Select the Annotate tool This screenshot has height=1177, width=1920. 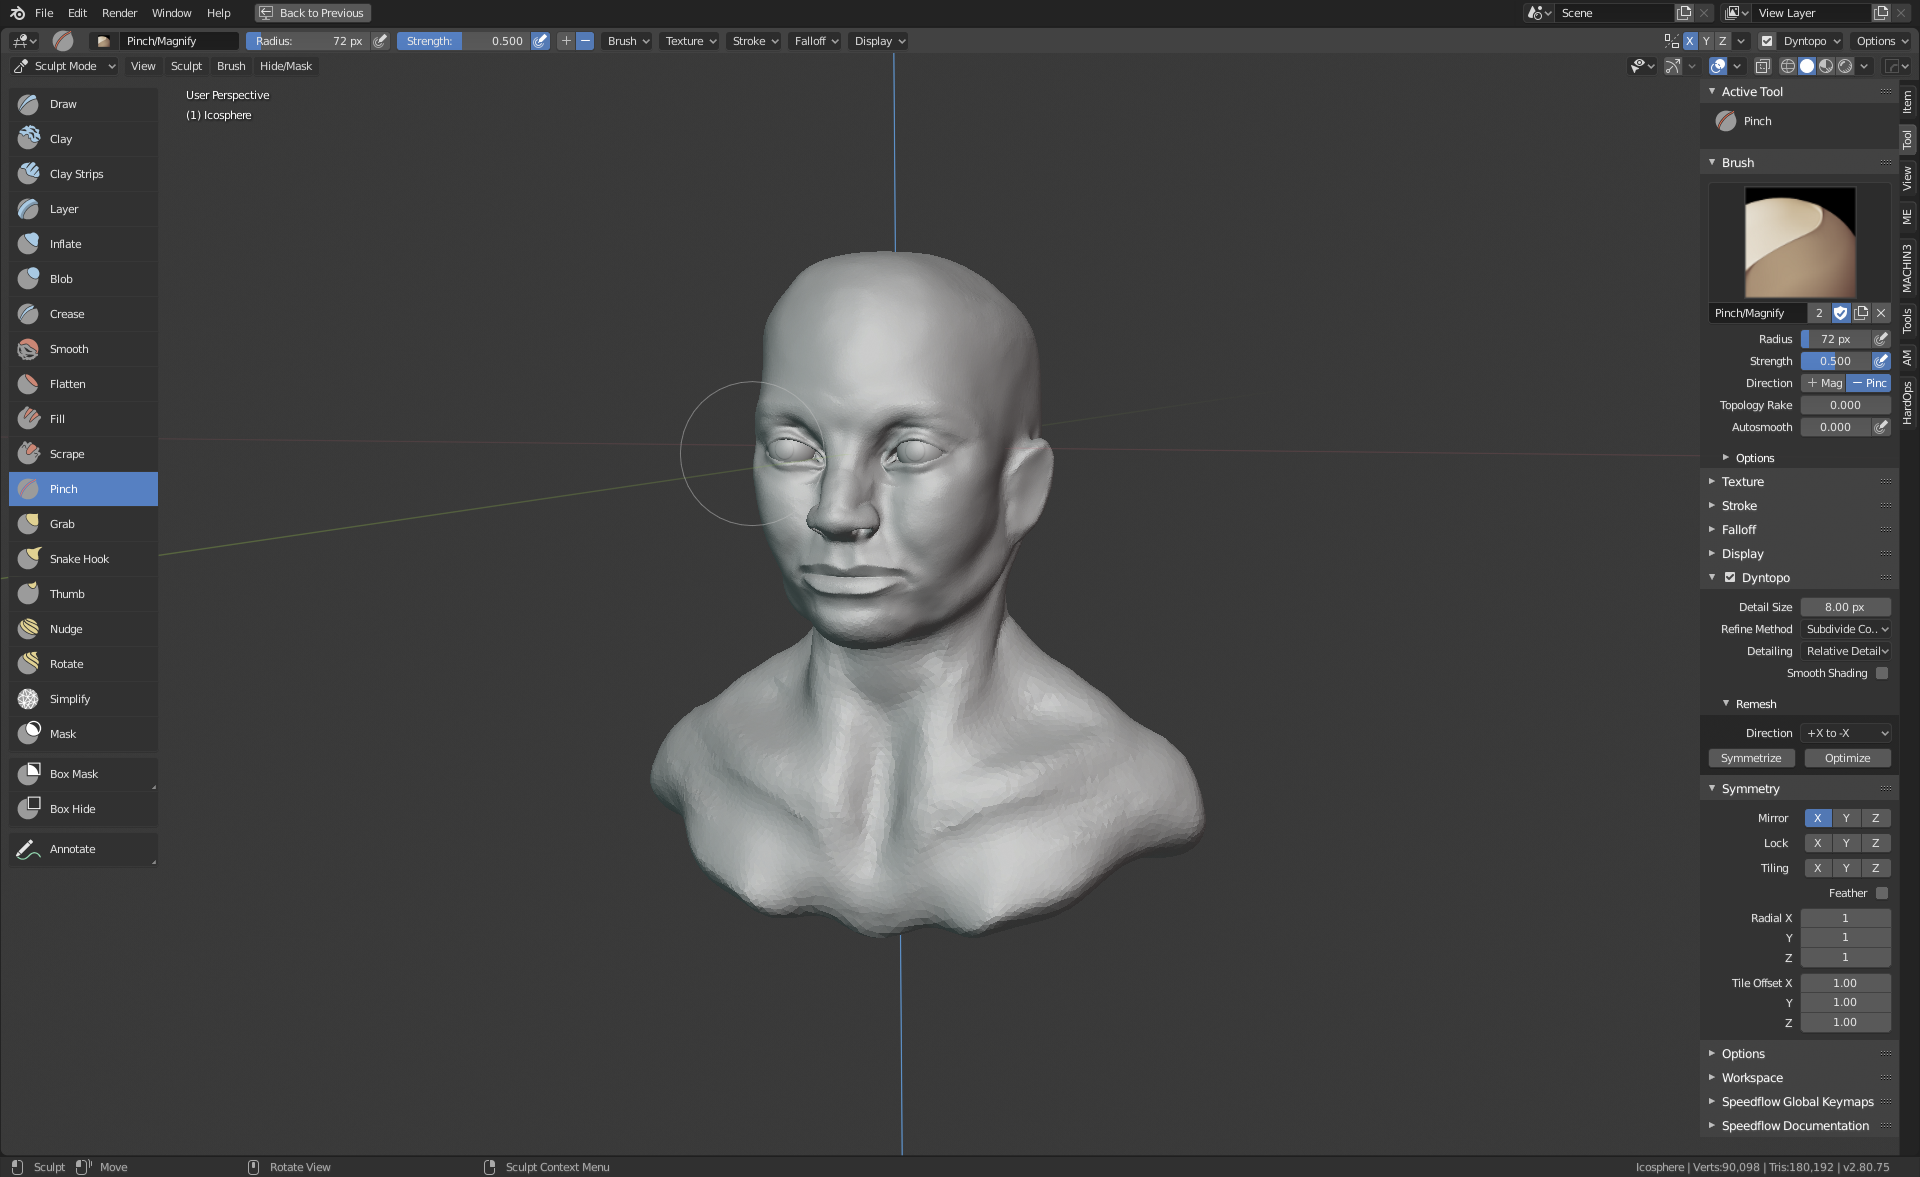(x=72, y=849)
